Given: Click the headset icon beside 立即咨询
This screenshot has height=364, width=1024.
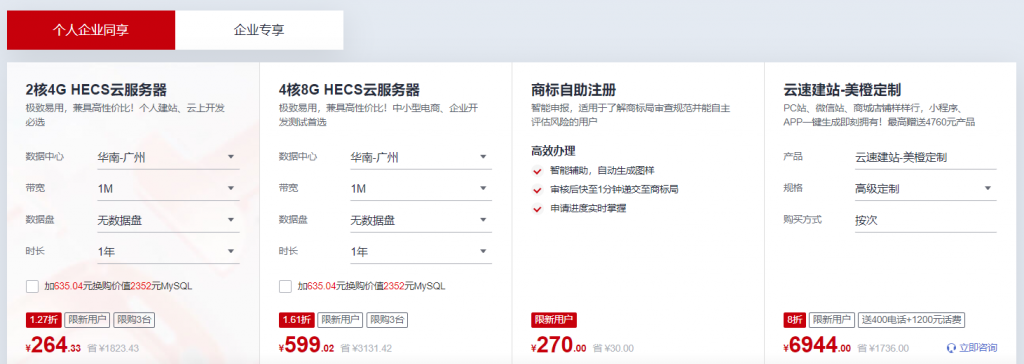Looking at the screenshot, I should 952,348.
